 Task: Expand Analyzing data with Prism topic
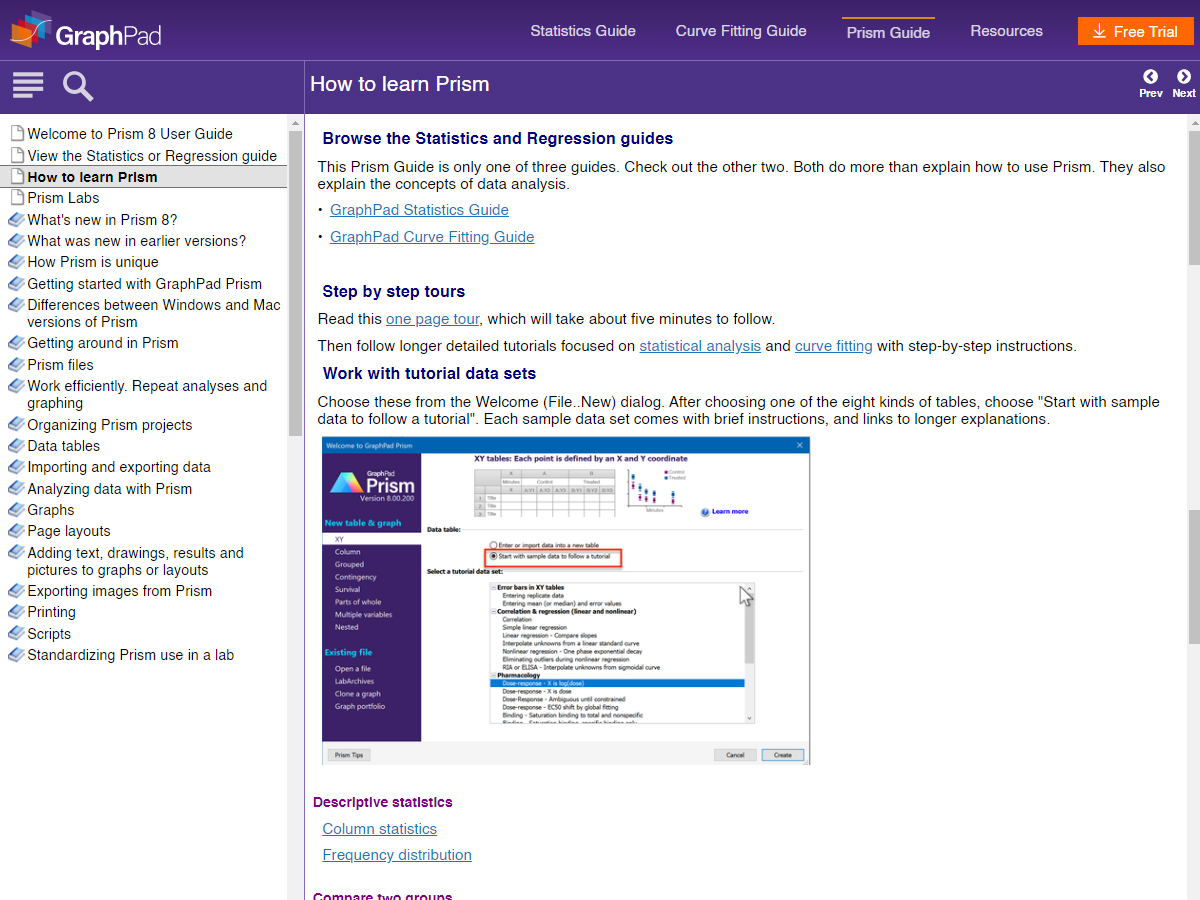(109, 489)
